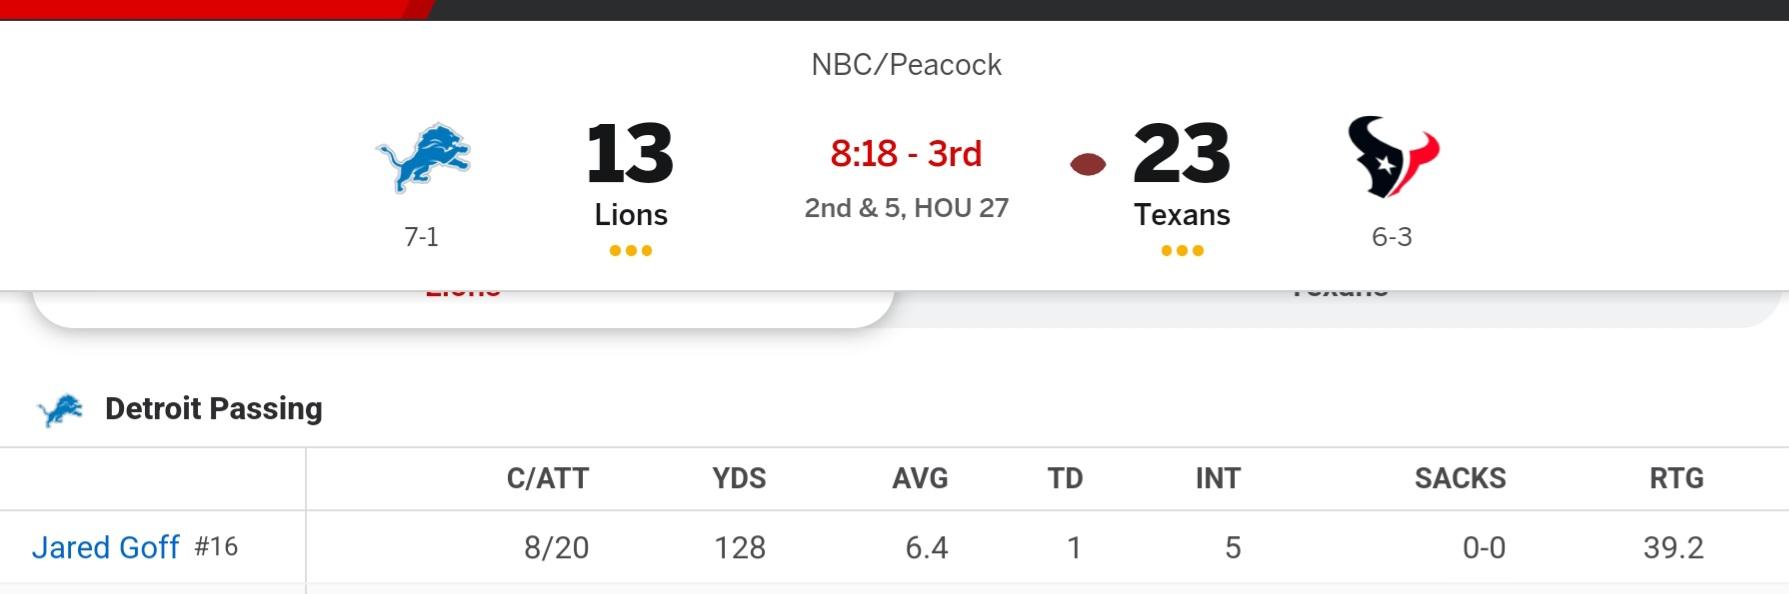Click the timeout dots under Texans
Viewport: 1789px width, 594px height.
pyautogui.click(x=1182, y=251)
